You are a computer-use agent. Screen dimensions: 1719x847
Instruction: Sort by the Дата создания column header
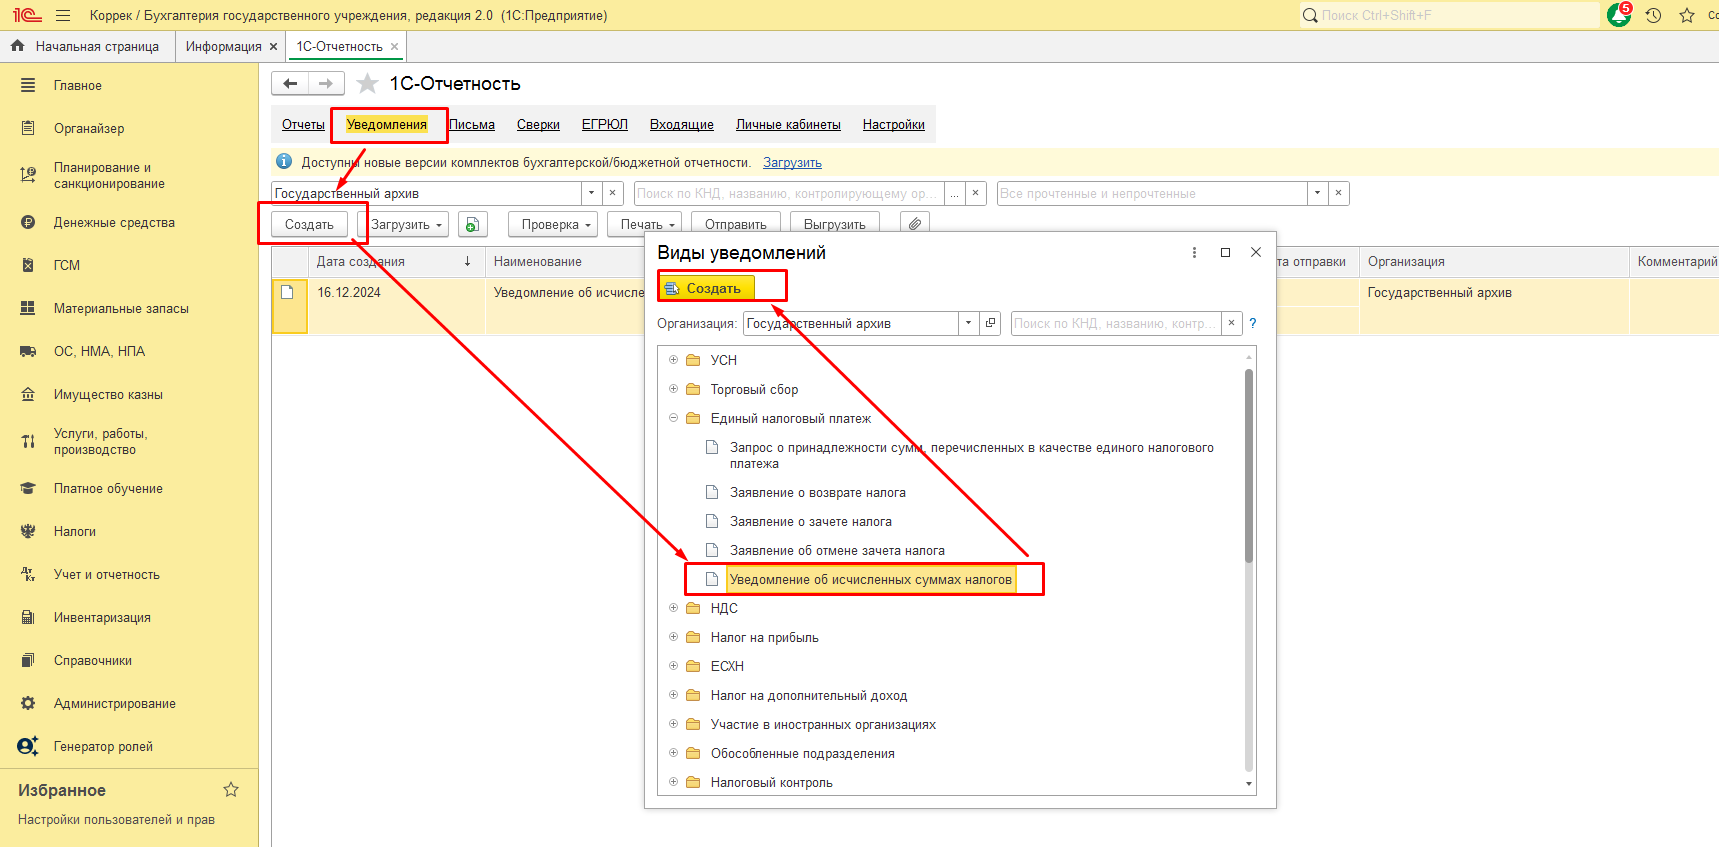pos(396,261)
